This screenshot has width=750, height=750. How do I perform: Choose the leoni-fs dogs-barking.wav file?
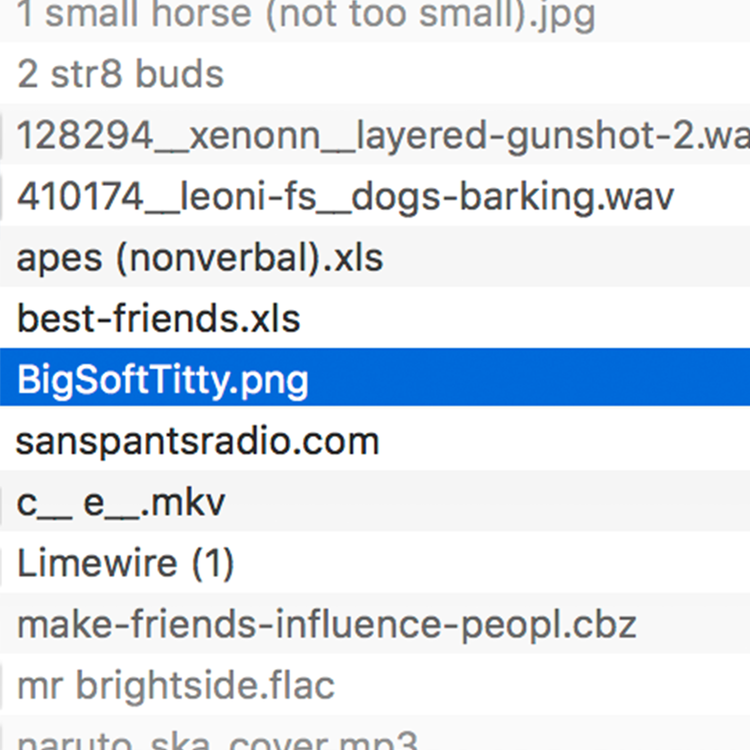[345, 197]
